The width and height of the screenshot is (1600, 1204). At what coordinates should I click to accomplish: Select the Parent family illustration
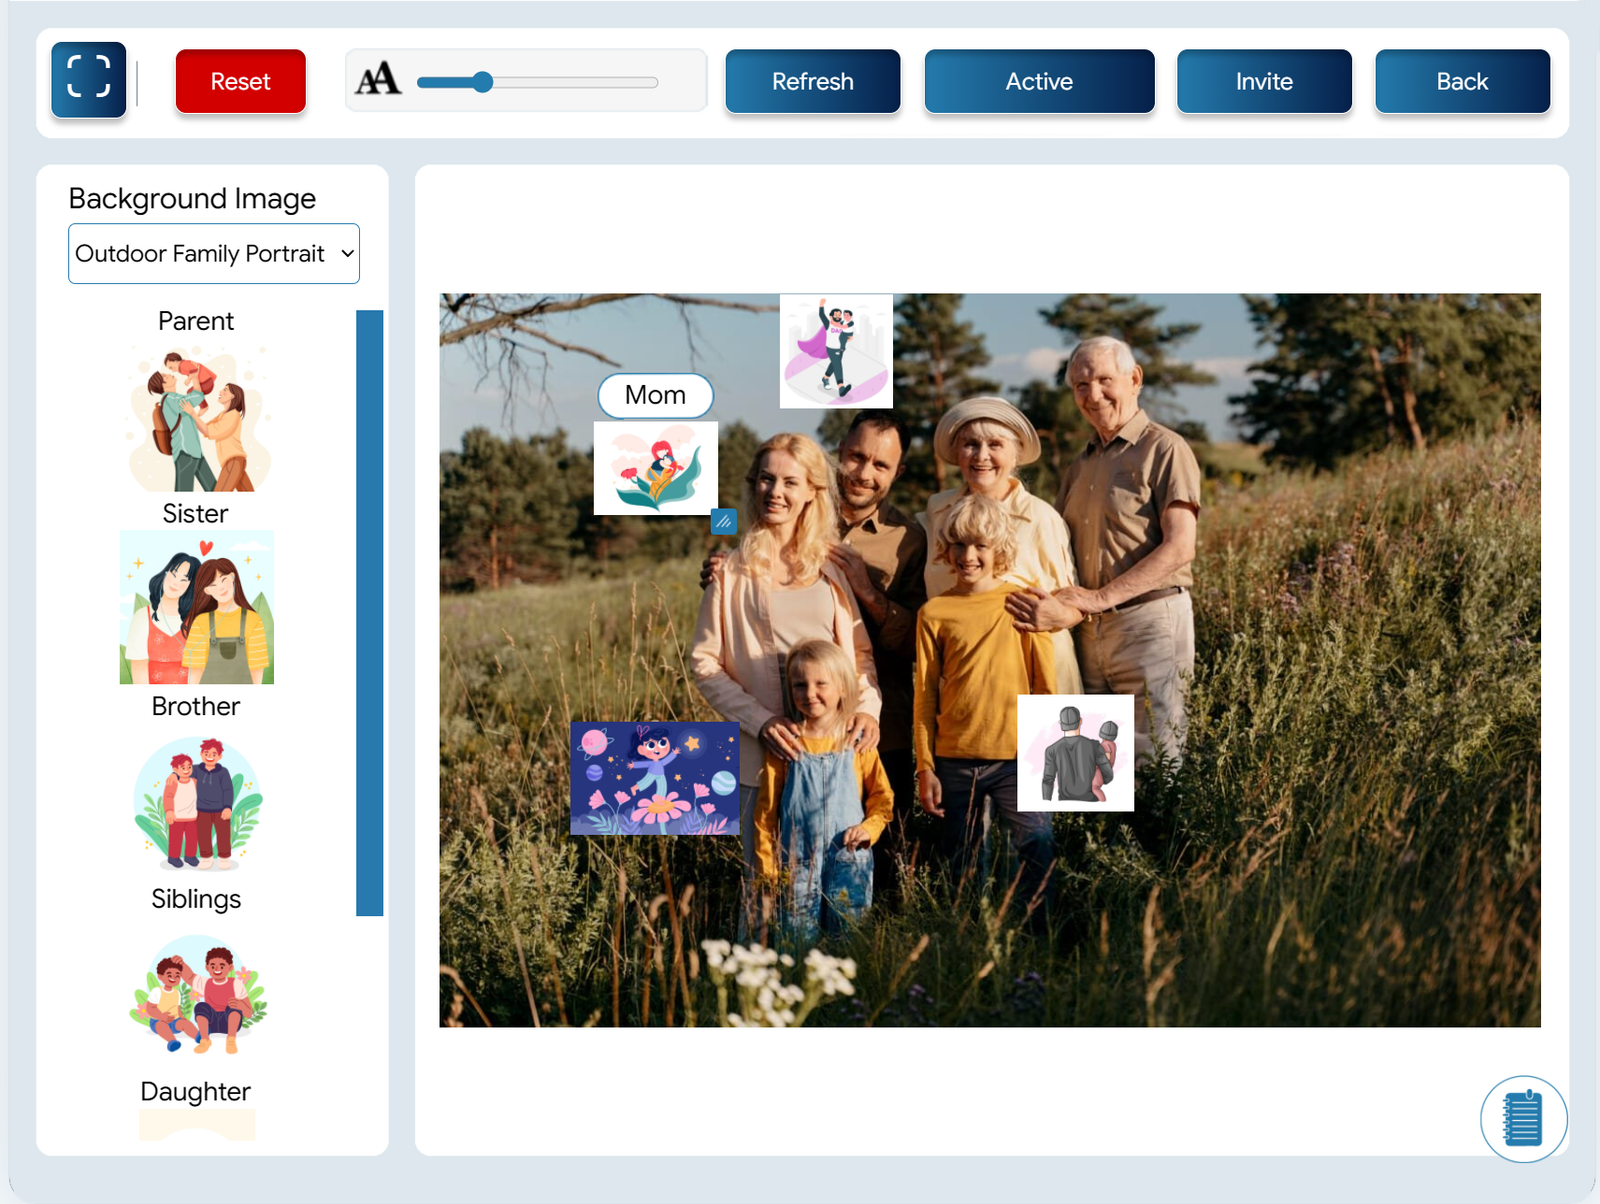coord(197,419)
